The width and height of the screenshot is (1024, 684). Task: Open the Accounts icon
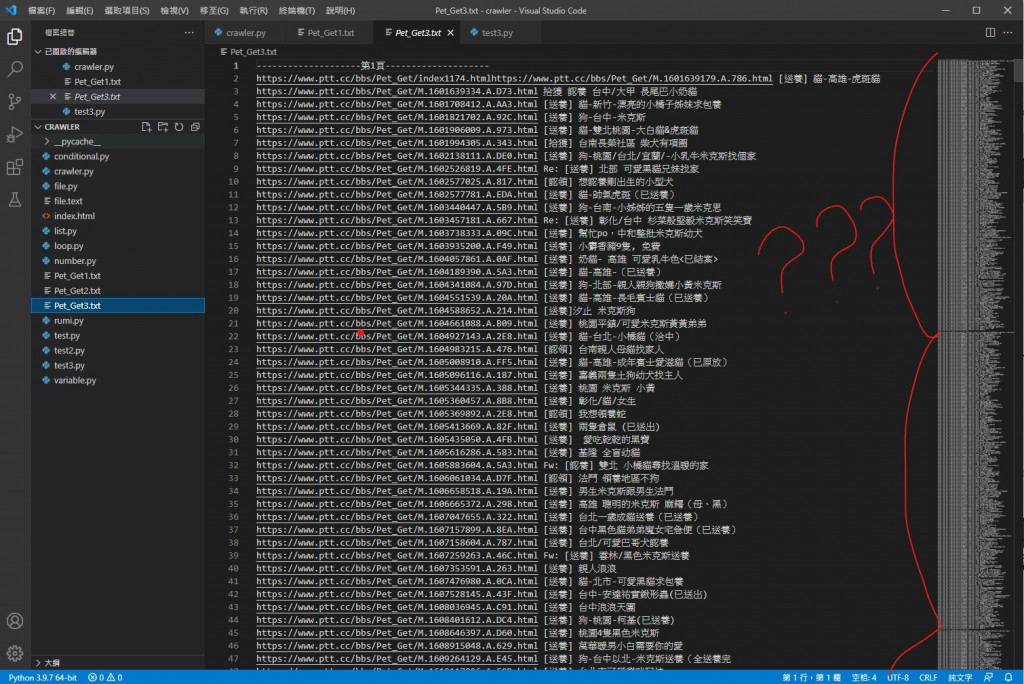coord(14,621)
